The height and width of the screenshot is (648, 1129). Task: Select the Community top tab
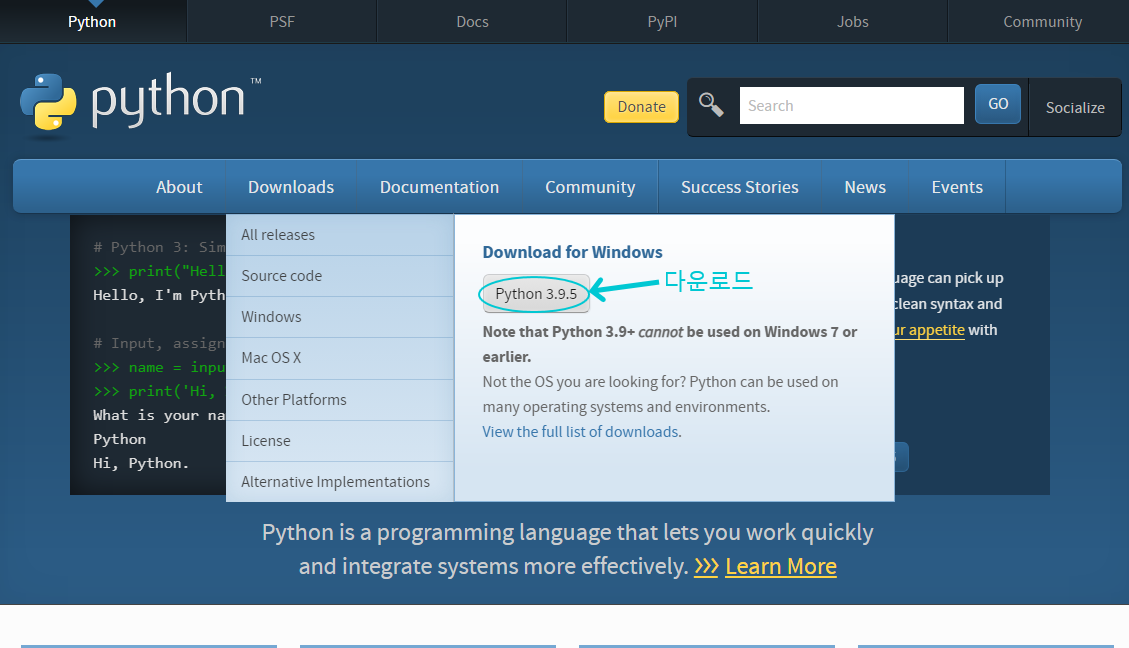[1042, 22]
